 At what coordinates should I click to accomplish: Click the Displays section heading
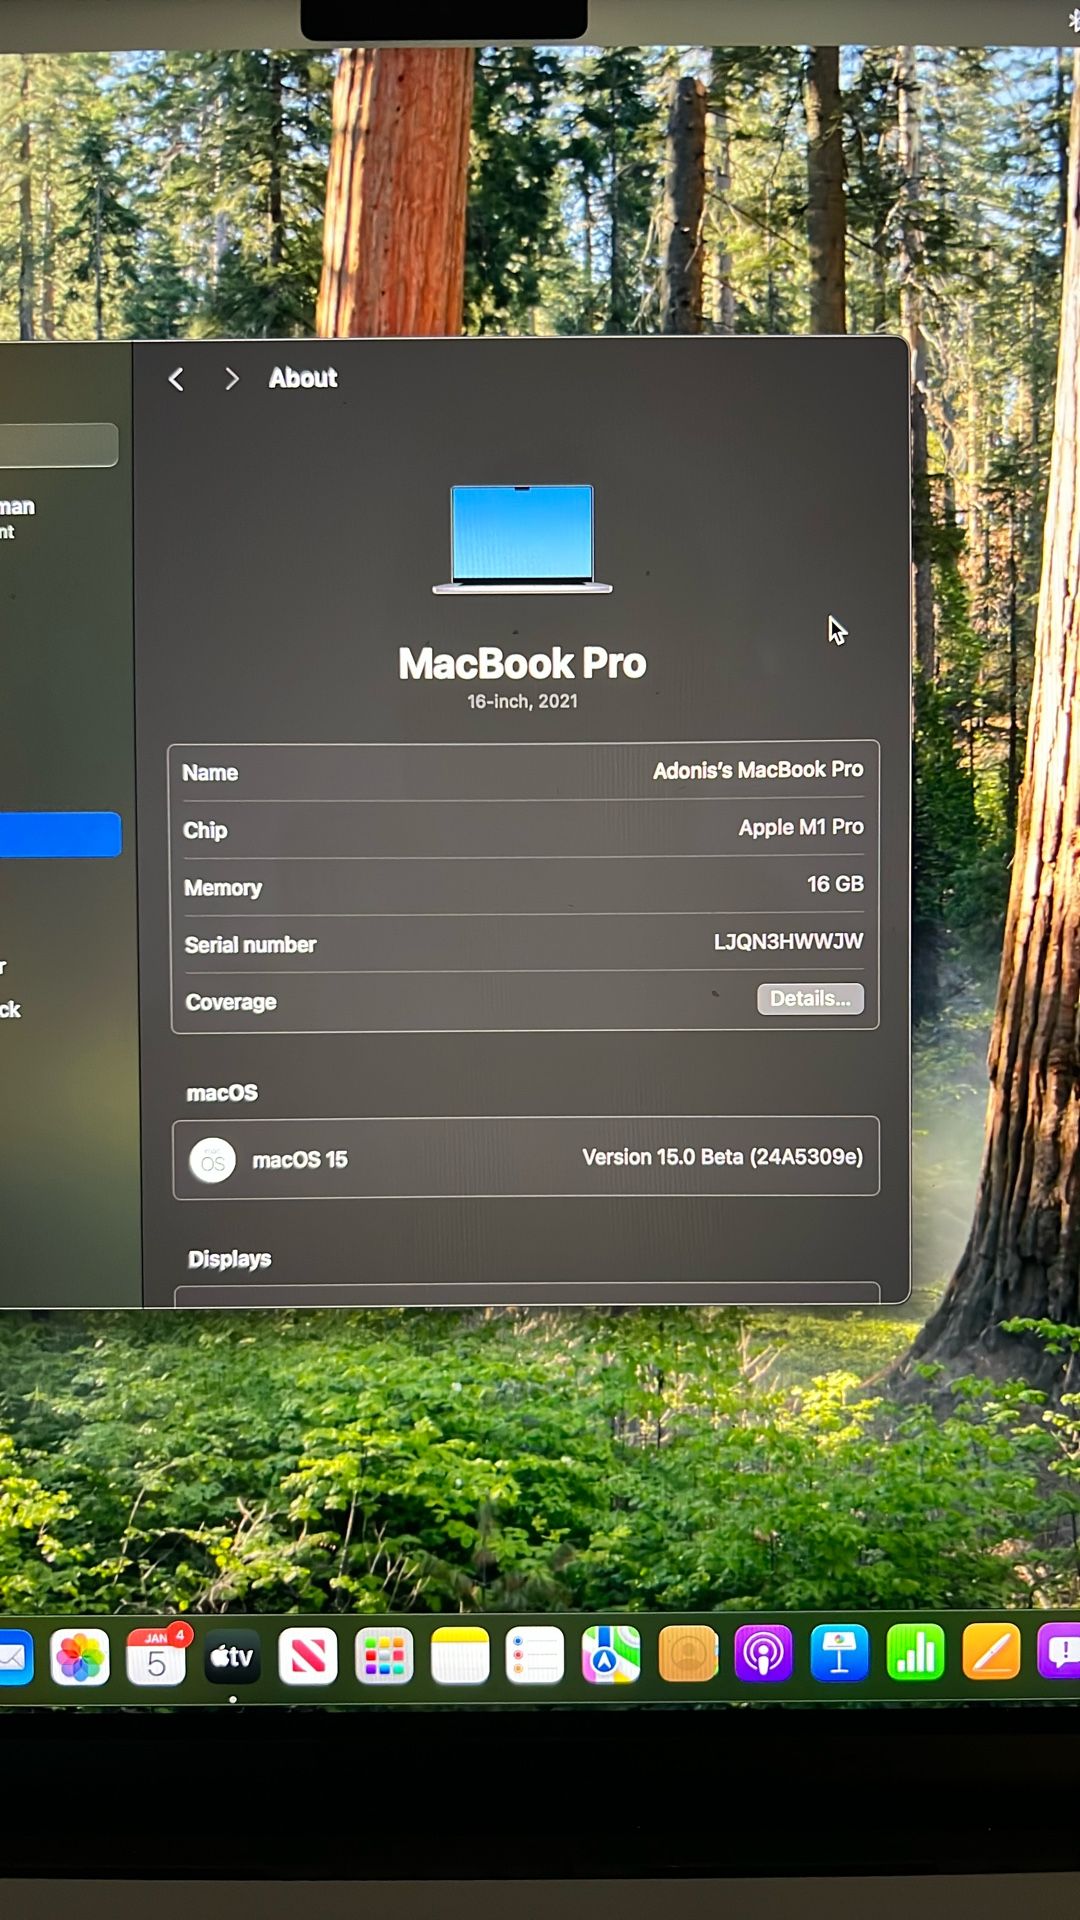[x=229, y=1259]
